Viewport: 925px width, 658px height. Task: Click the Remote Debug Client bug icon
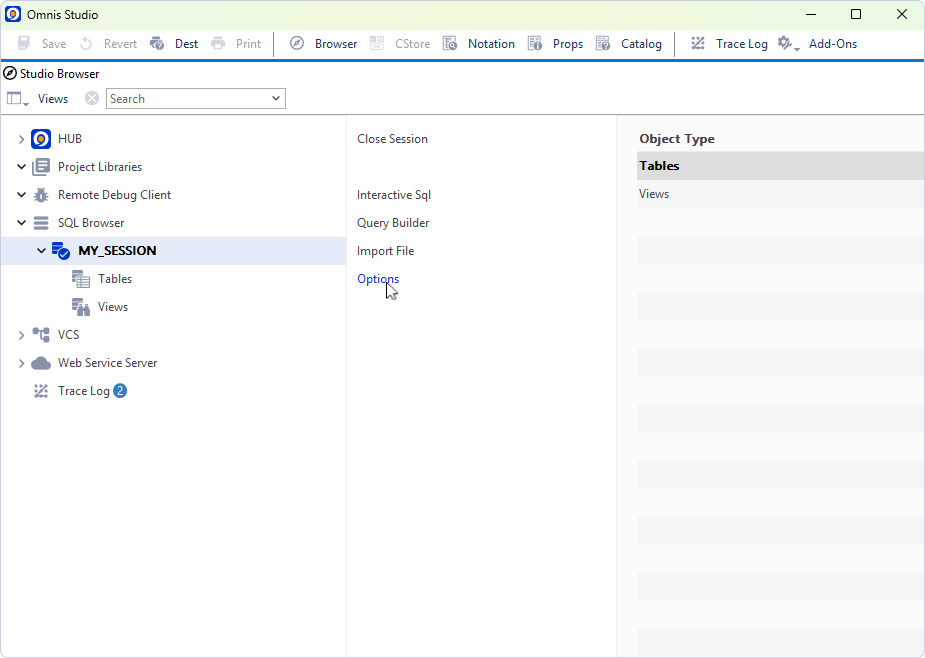tap(41, 195)
